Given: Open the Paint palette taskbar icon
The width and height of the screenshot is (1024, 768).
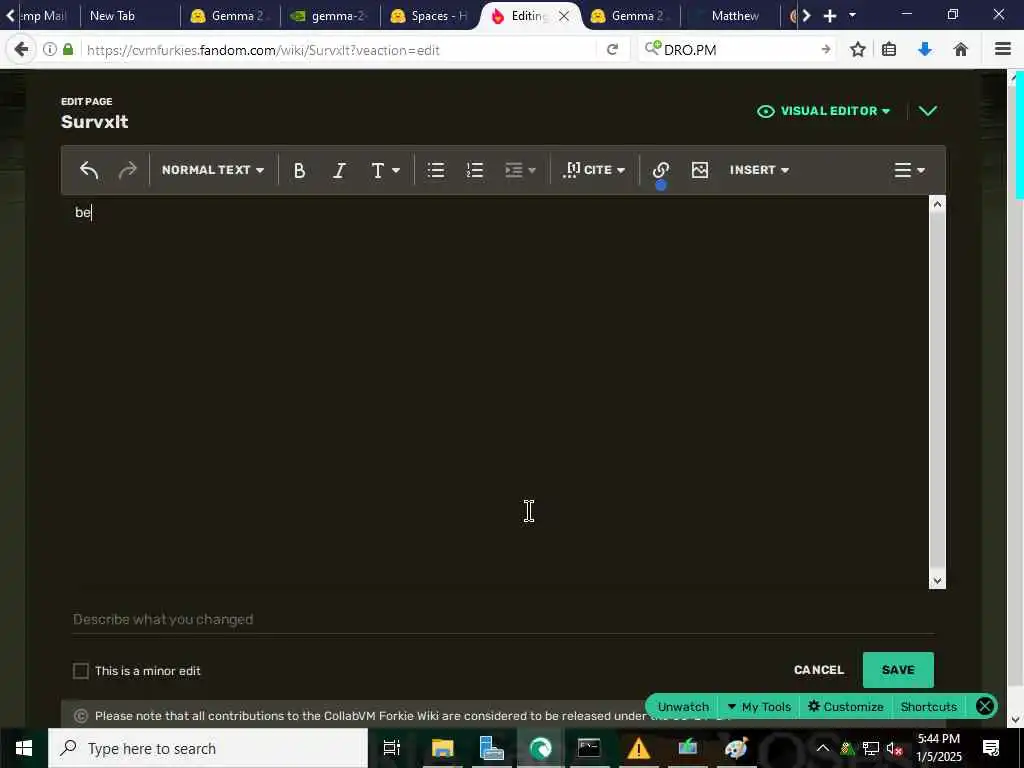Looking at the screenshot, I should point(737,748).
